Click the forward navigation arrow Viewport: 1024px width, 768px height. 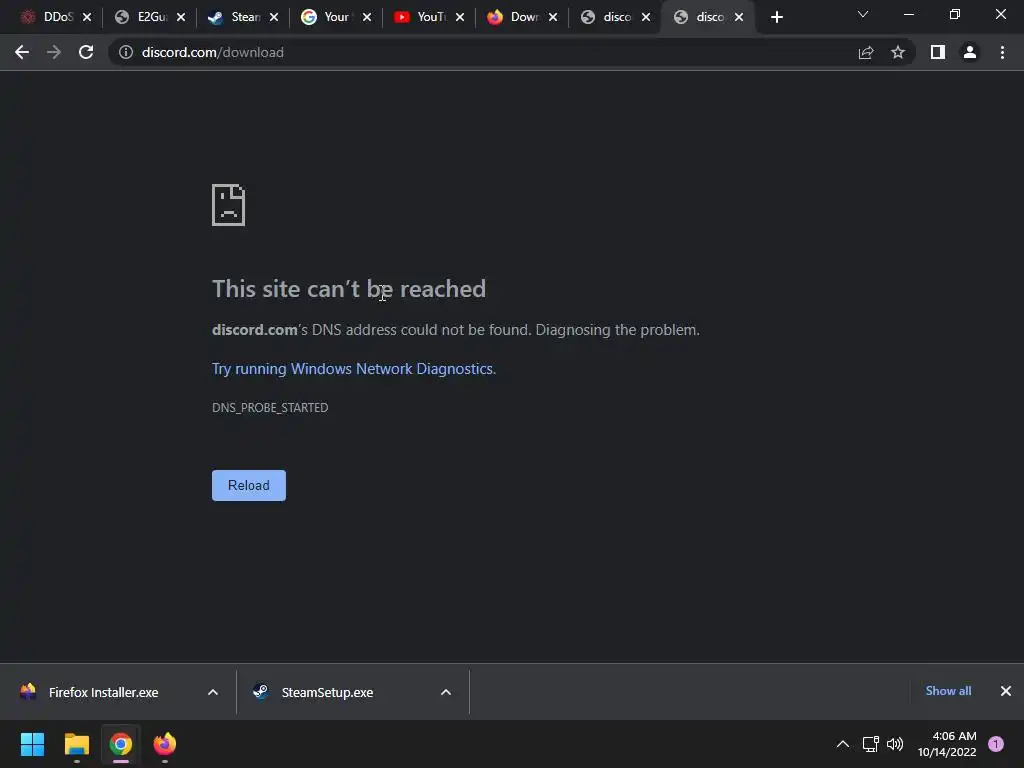click(54, 52)
